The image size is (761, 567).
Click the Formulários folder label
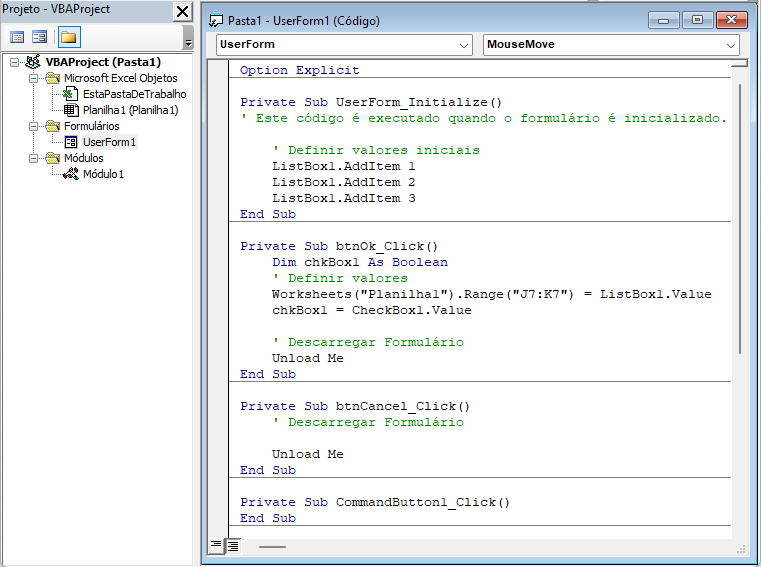(x=92, y=126)
